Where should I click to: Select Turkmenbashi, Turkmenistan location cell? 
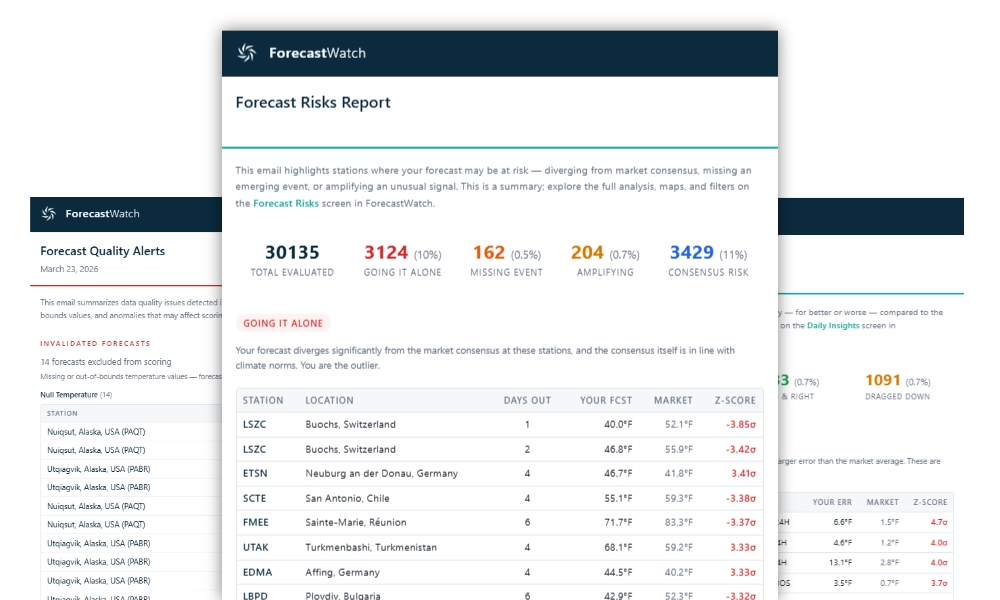coord(371,548)
